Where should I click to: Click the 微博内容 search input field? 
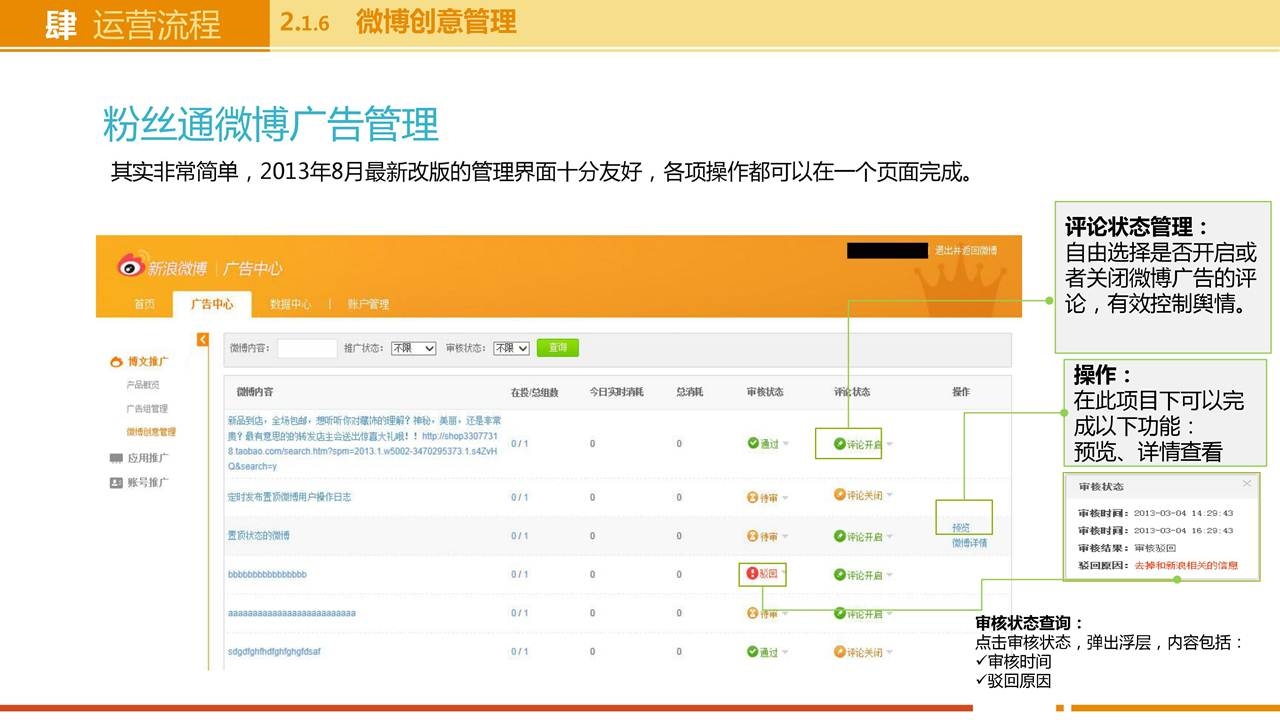point(307,348)
